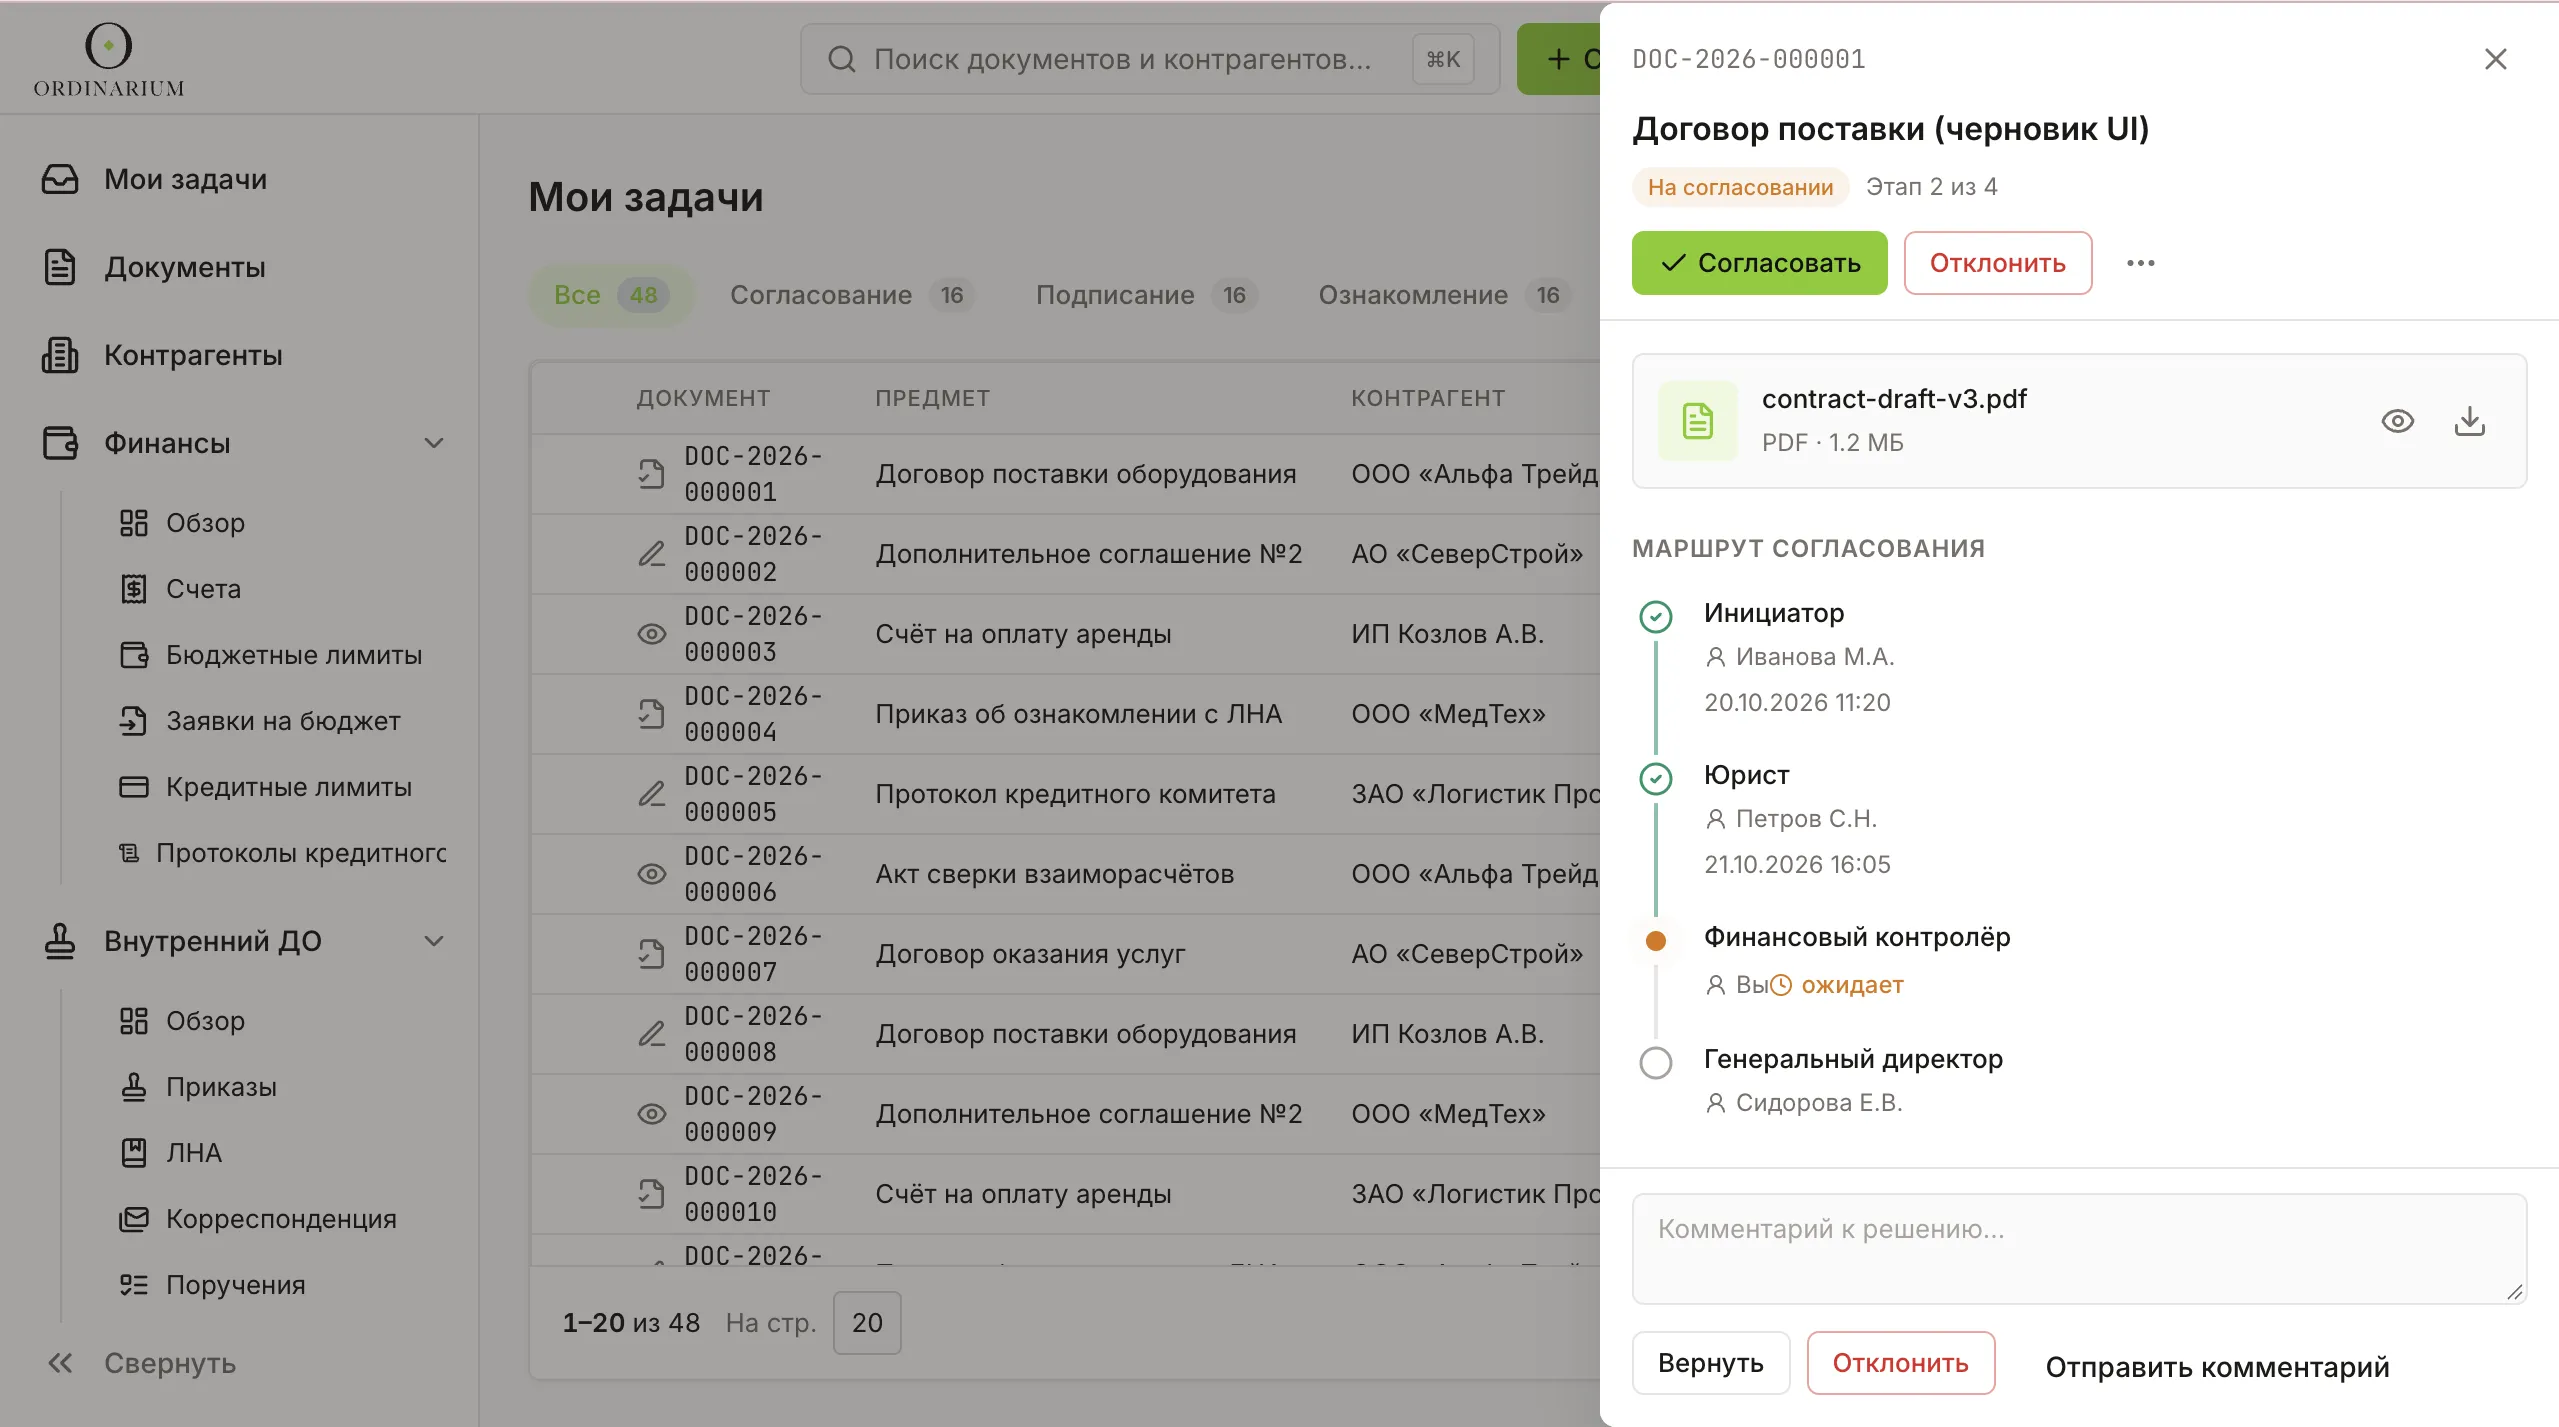Click pencil icon for DOC-2026-000002 row

[x=651, y=554]
